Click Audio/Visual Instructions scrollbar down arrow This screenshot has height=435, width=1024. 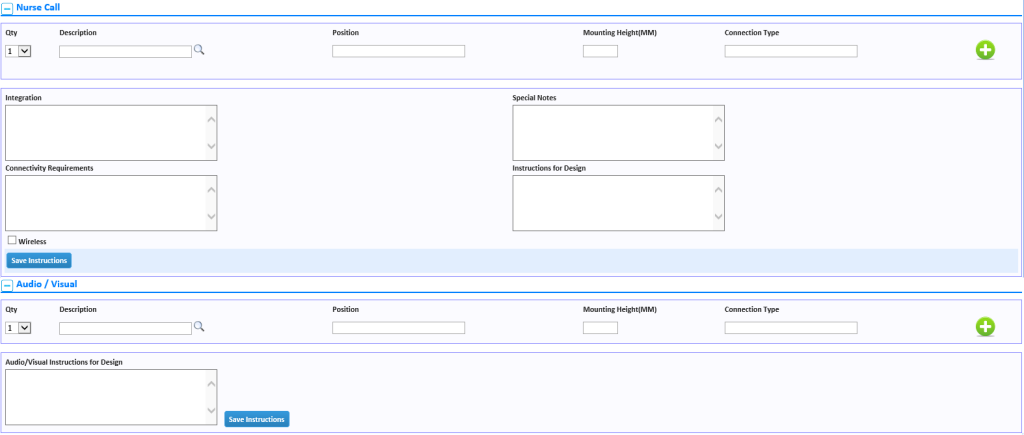(x=211, y=411)
